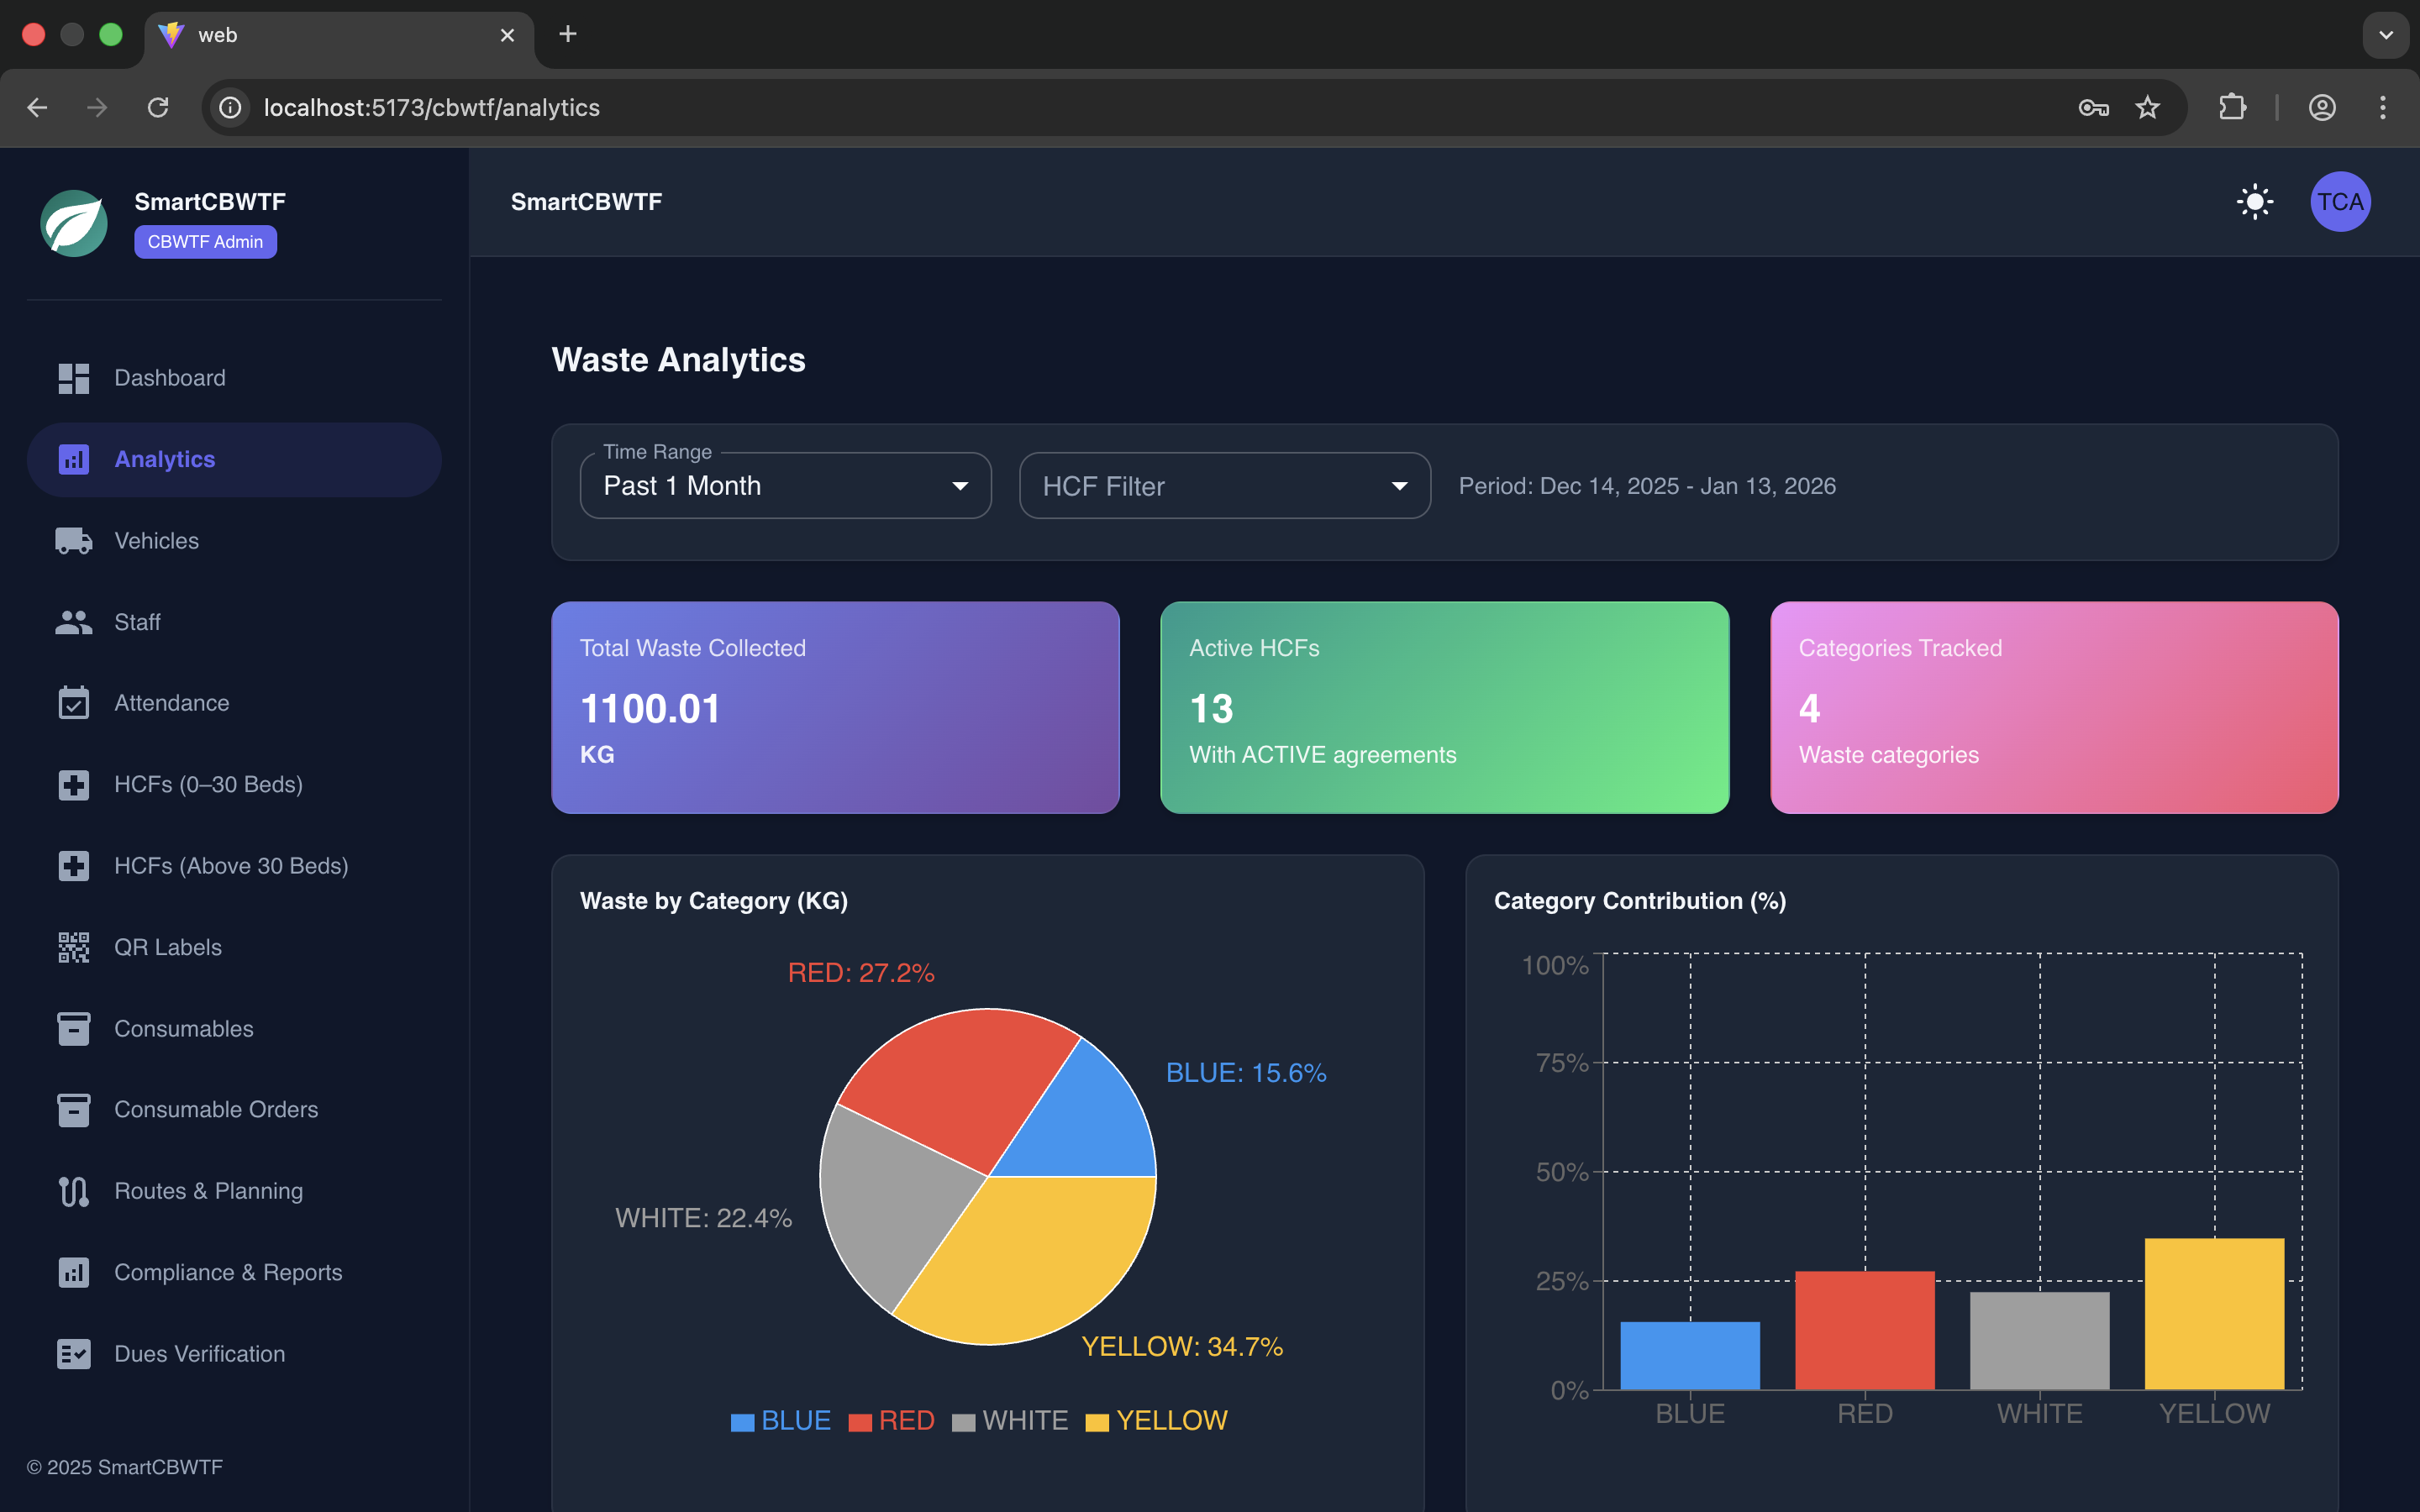Open Consumable Orders from the sidebar
This screenshot has height=1512, width=2420.
click(x=216, y=1110)
